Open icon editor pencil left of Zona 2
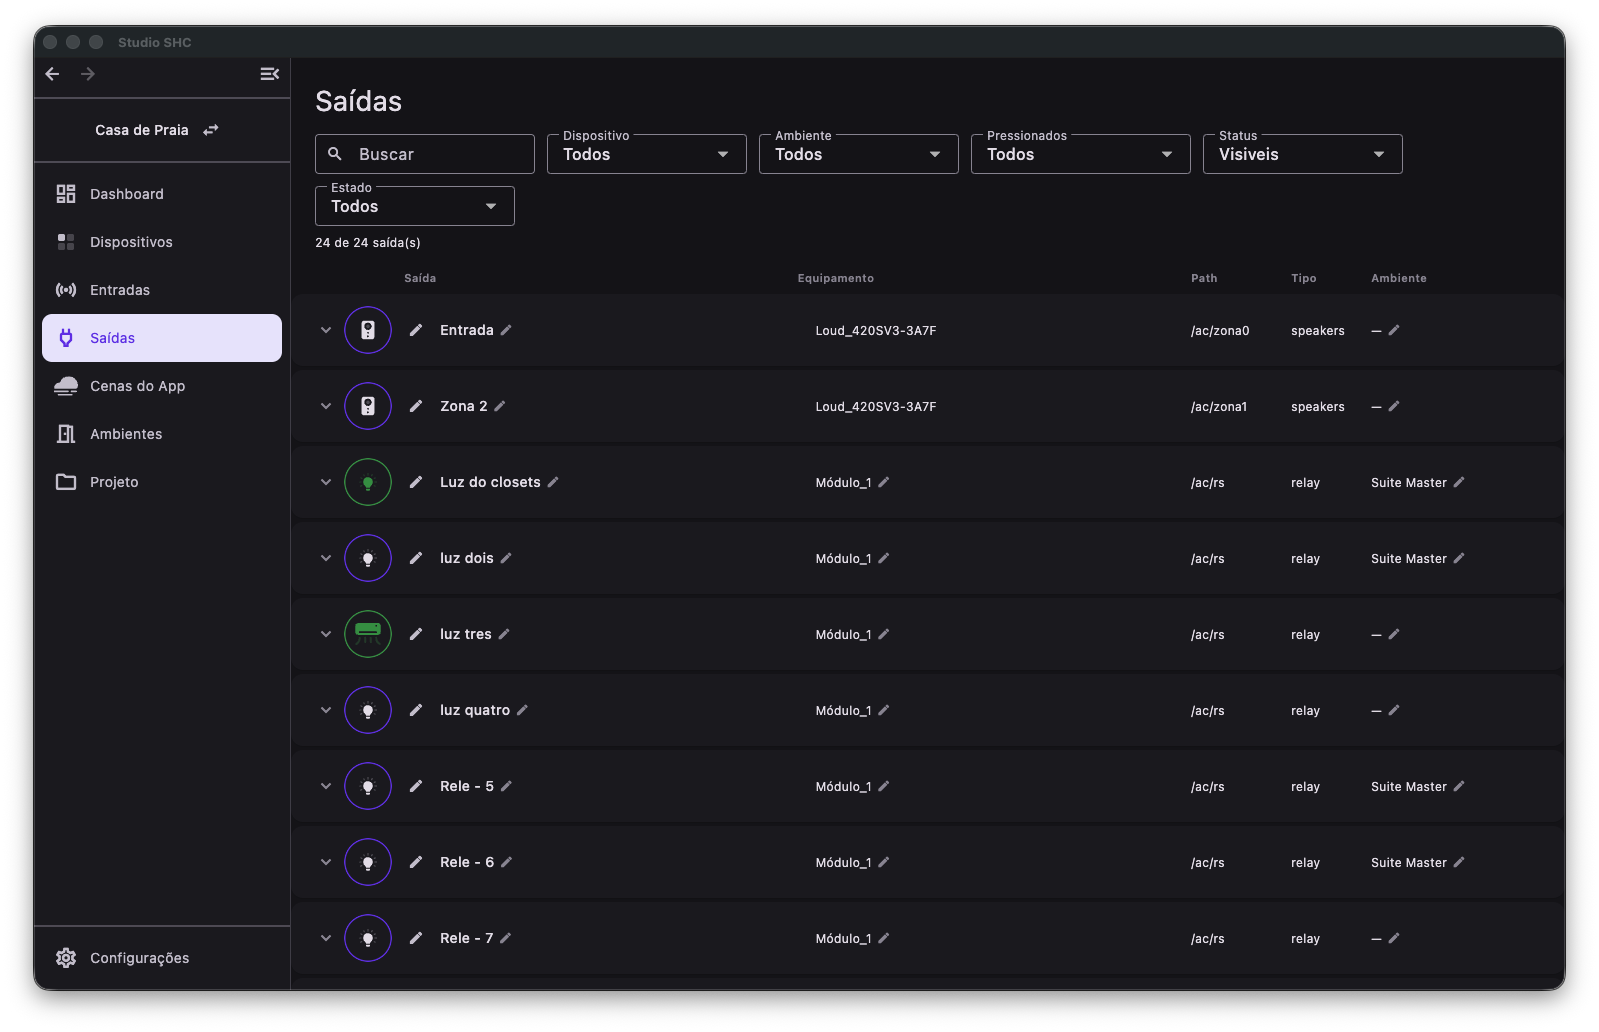1599x1032 pixels. coord(416,406)
